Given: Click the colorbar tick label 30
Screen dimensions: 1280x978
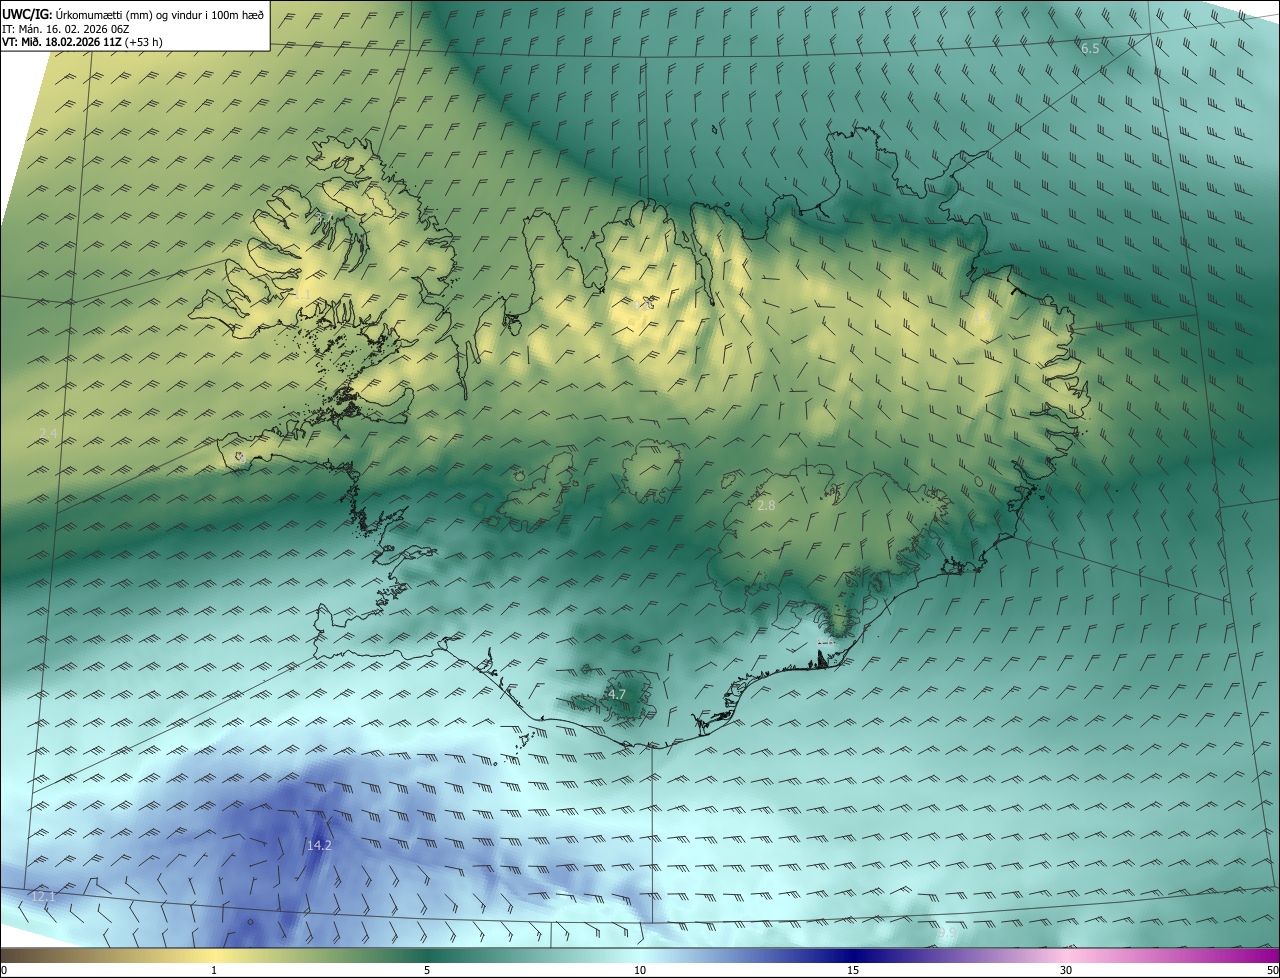Looking at the screenshot, I should (1066, 971).
